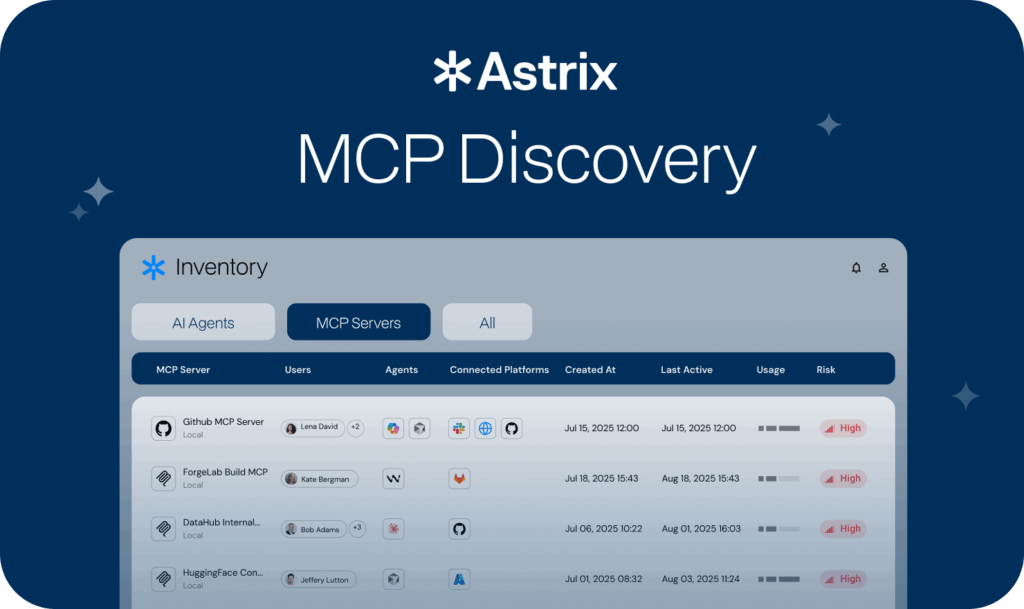The height and width of the screenshot is (609, 1024).
Task: Click the Windsurf agent icon in ForgeLab row
Action: 394,479
